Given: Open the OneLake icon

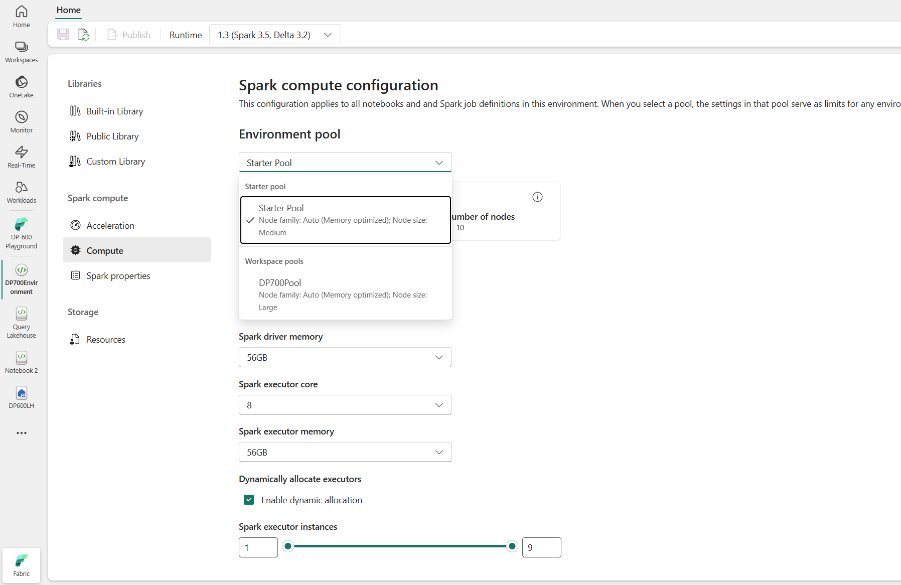Looking at the screenshot, I should point(21,82).
